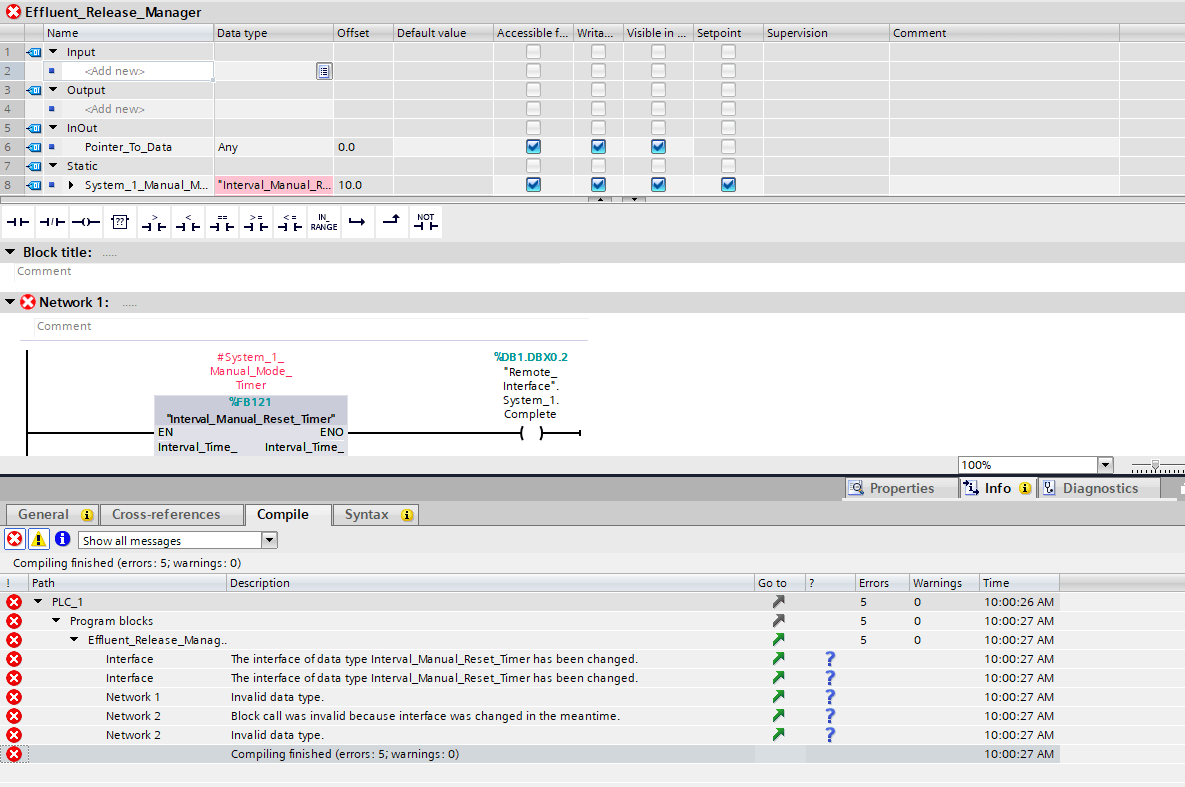Open help for Network 1 invalid data type

point(830,697)
